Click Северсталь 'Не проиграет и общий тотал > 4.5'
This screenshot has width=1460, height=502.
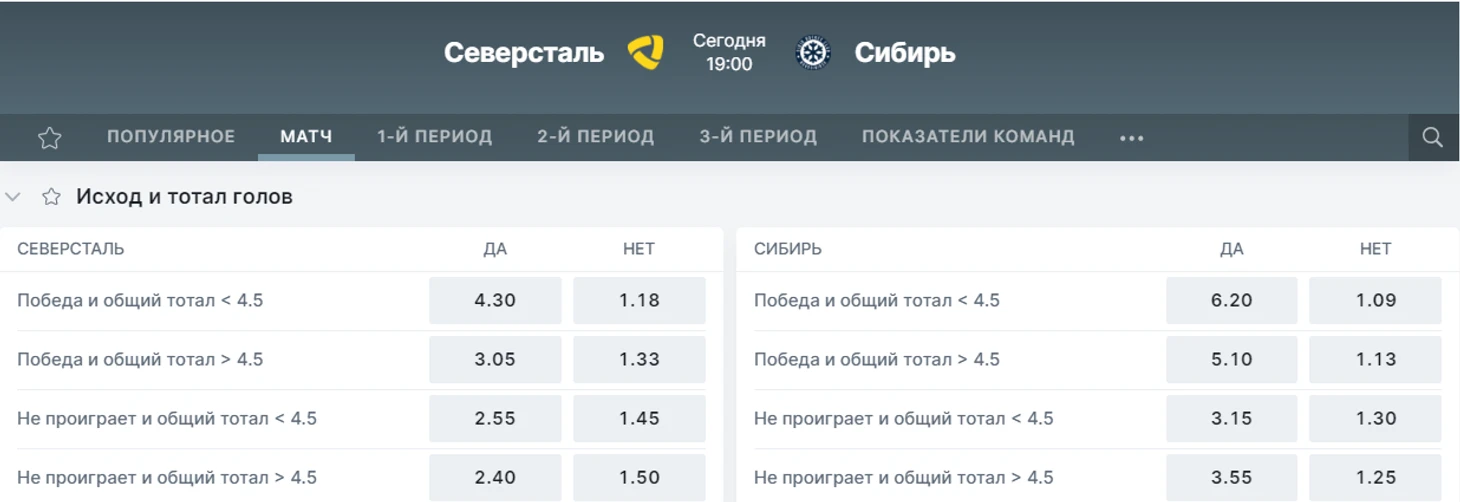pyautogui.click(x=167, y=477)
